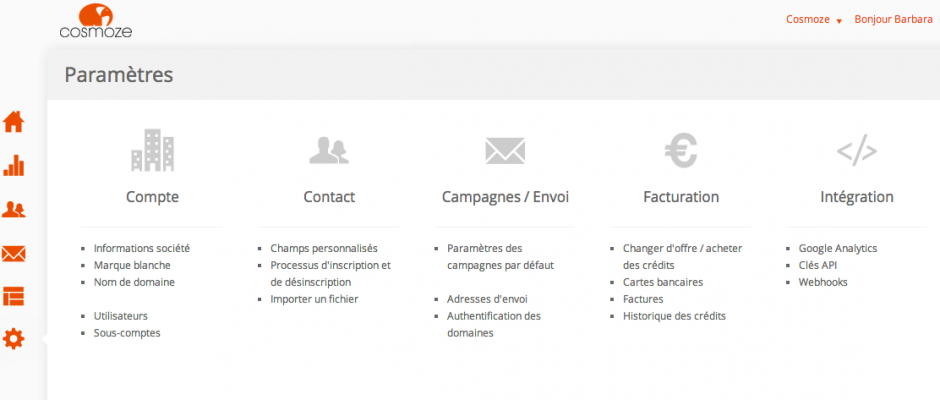
Task: Open the contacts icon in the sidebar
Action: [x=14, y=209]
